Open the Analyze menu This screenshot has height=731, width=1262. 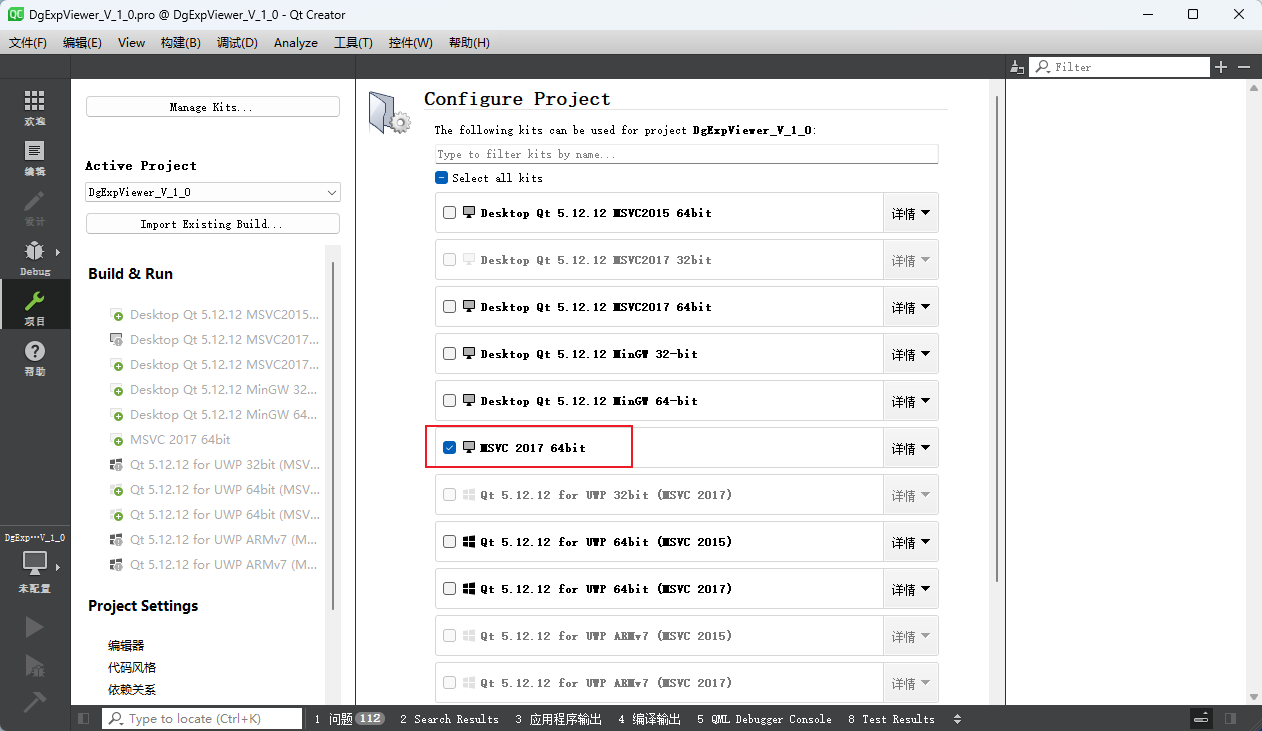pos(295,43)
